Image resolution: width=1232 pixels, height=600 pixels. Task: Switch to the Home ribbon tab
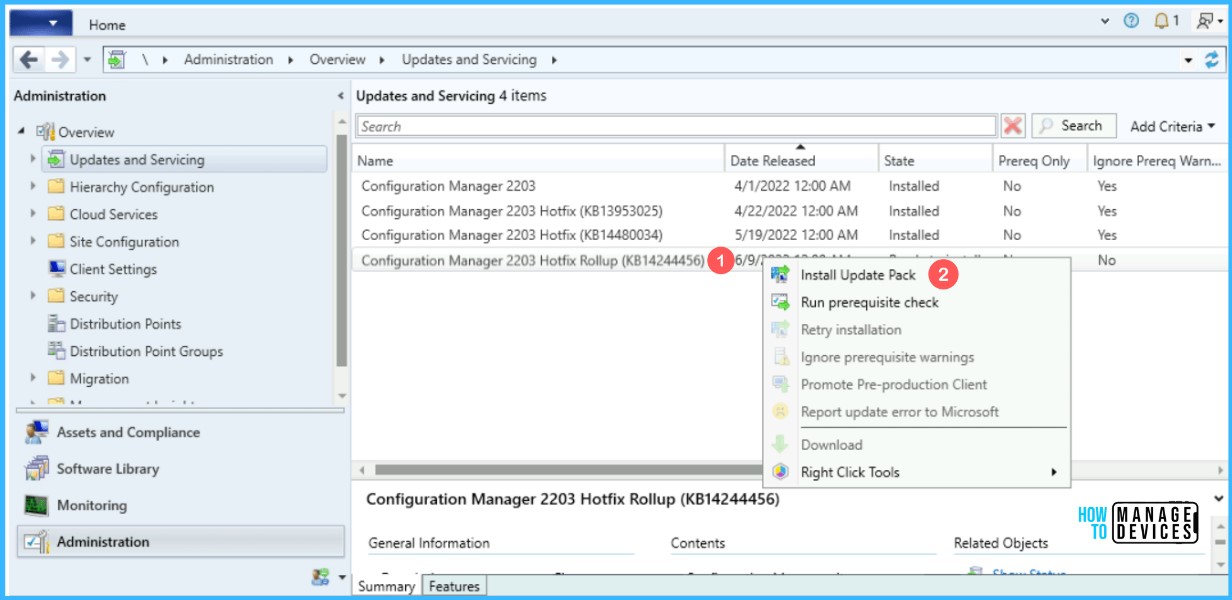pyautogui.click(x=106, y=23)
